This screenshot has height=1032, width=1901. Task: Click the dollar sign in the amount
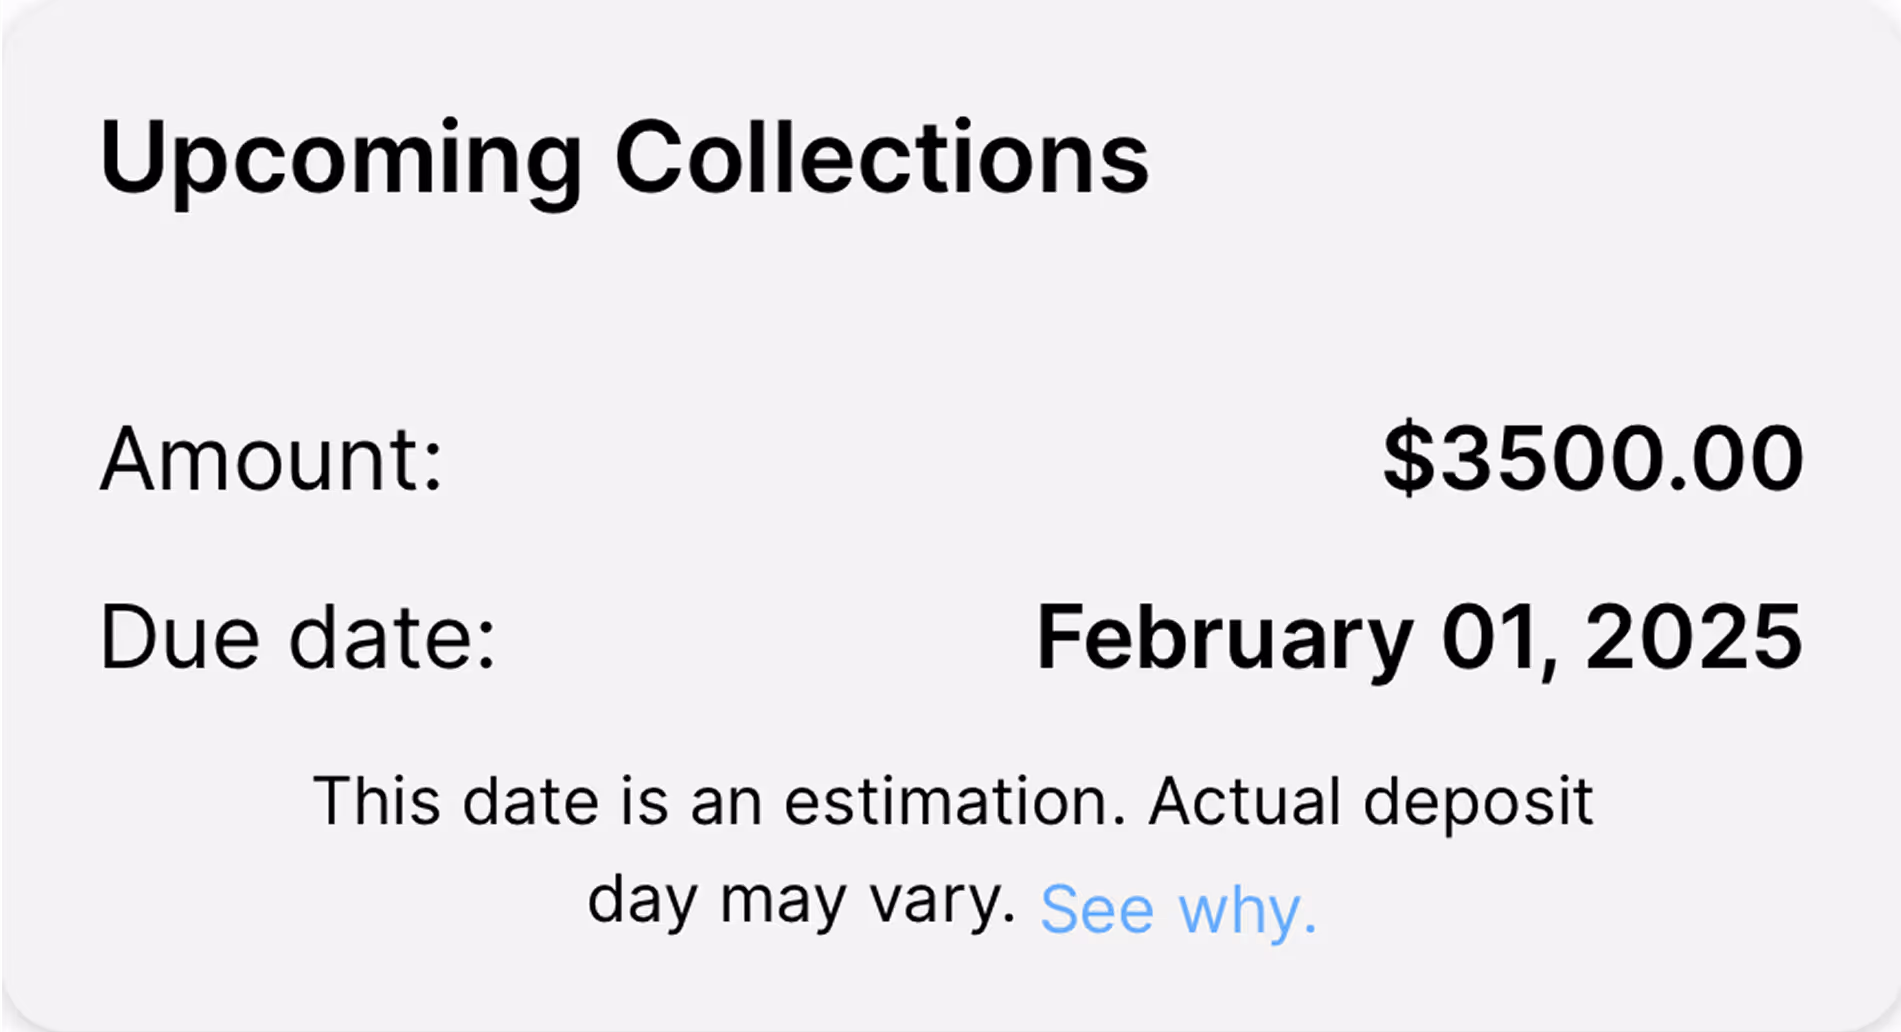coord(1408,459)
